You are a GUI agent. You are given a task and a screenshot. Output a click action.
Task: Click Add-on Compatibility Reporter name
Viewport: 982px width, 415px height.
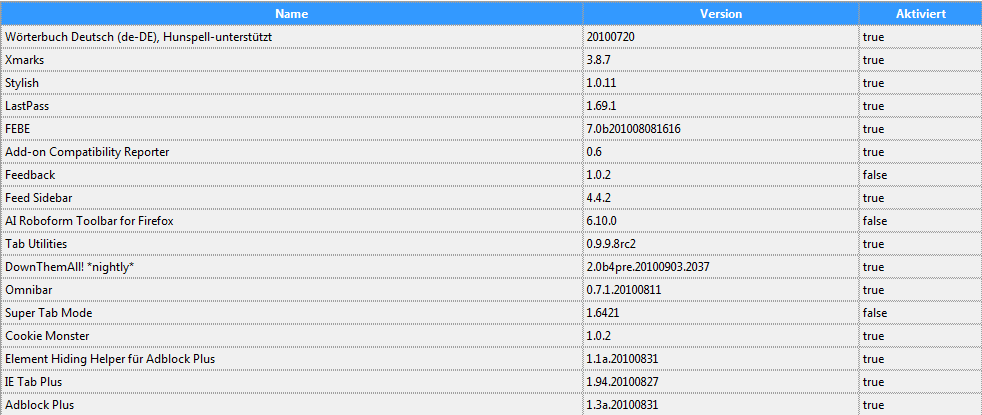click(87, 152)
